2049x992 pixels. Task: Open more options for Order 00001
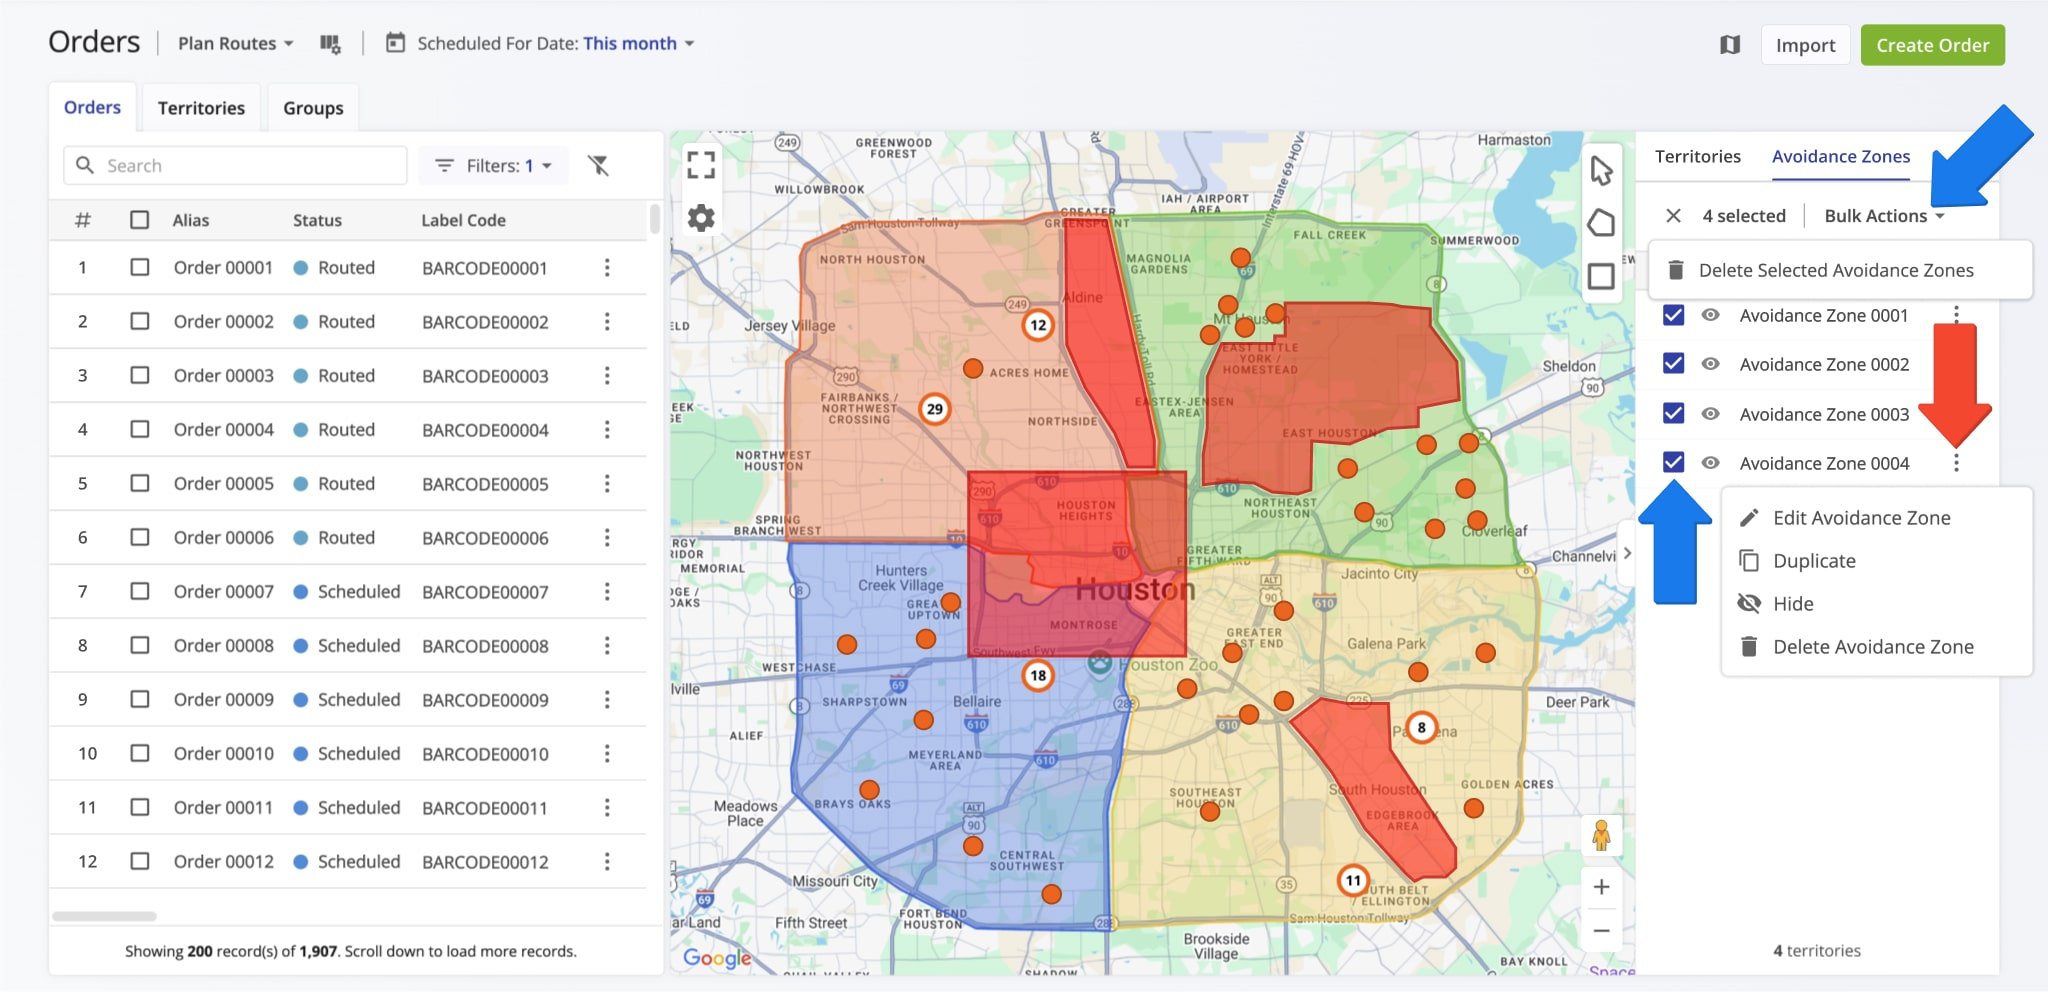point(607,268)
